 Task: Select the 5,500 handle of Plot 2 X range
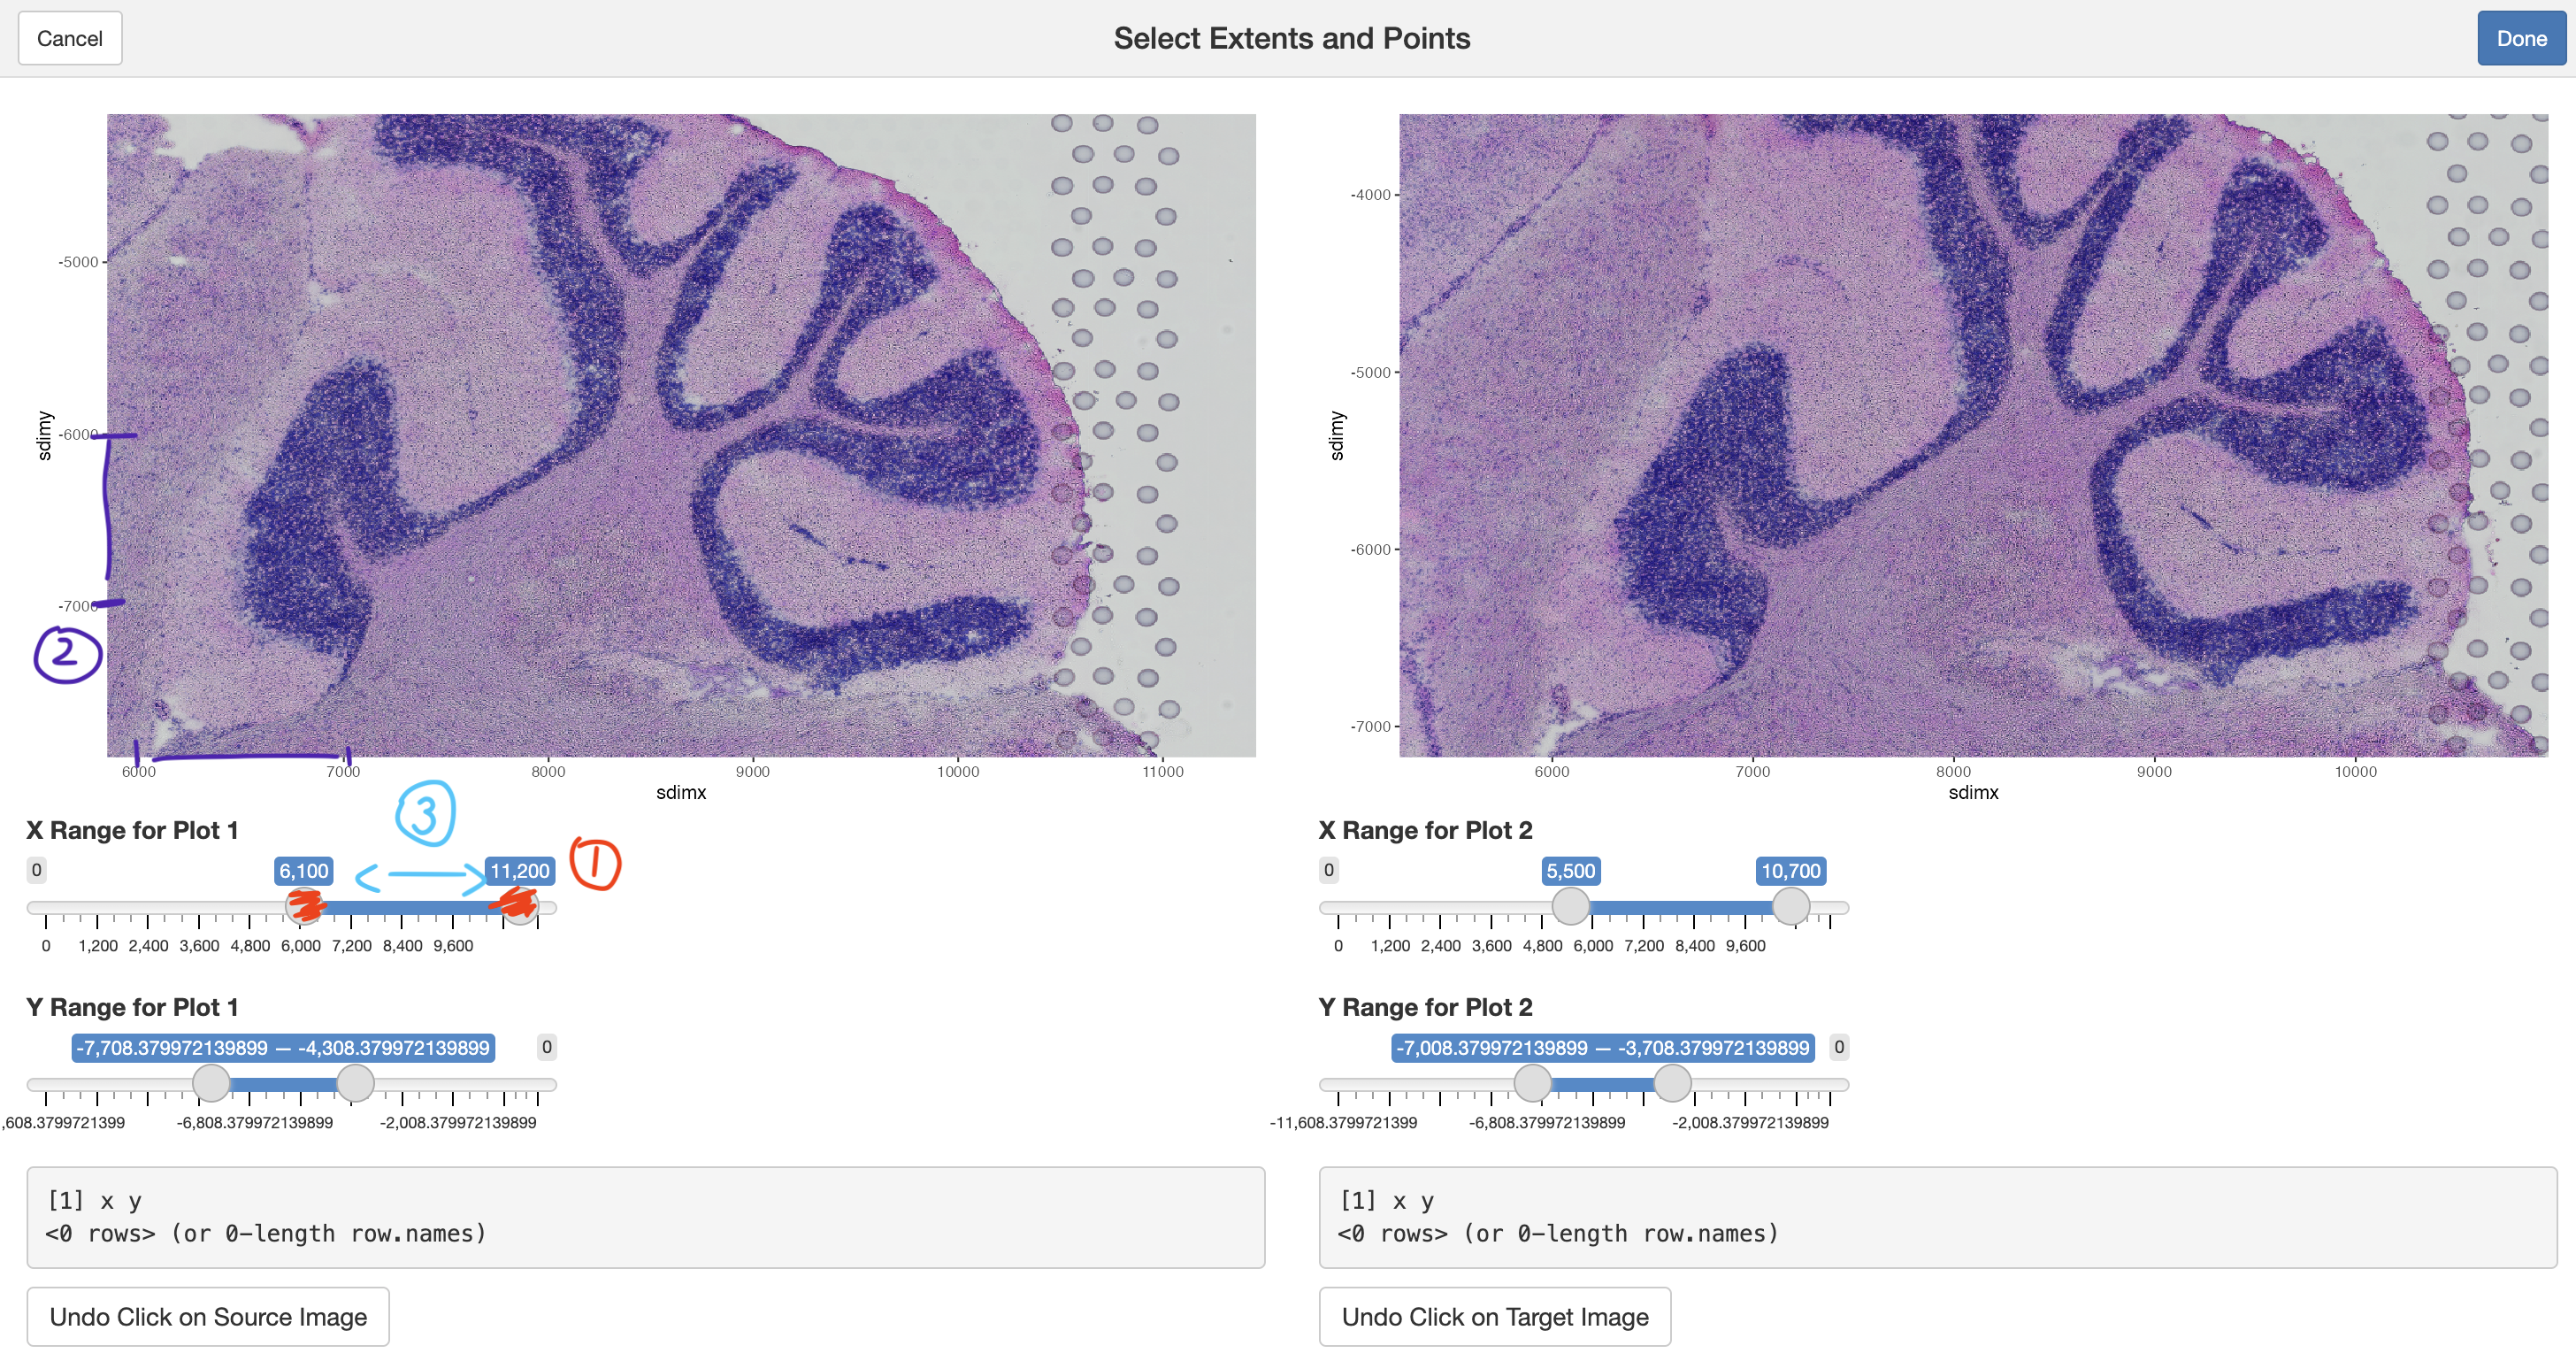point(1570,907)
